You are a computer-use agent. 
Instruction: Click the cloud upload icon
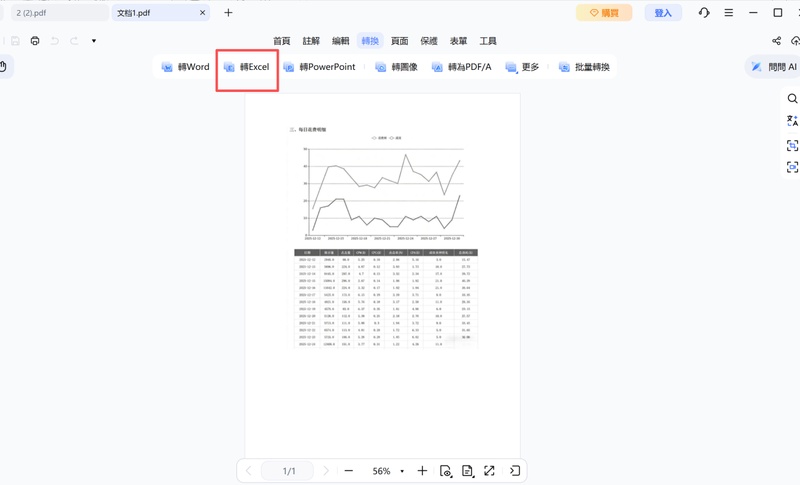(795, 41)
